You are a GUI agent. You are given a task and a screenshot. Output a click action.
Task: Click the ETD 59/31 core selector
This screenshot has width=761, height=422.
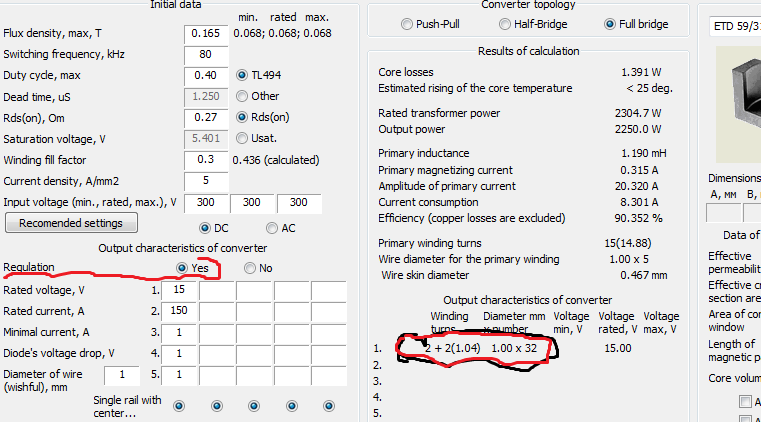(x=735, y=26)
